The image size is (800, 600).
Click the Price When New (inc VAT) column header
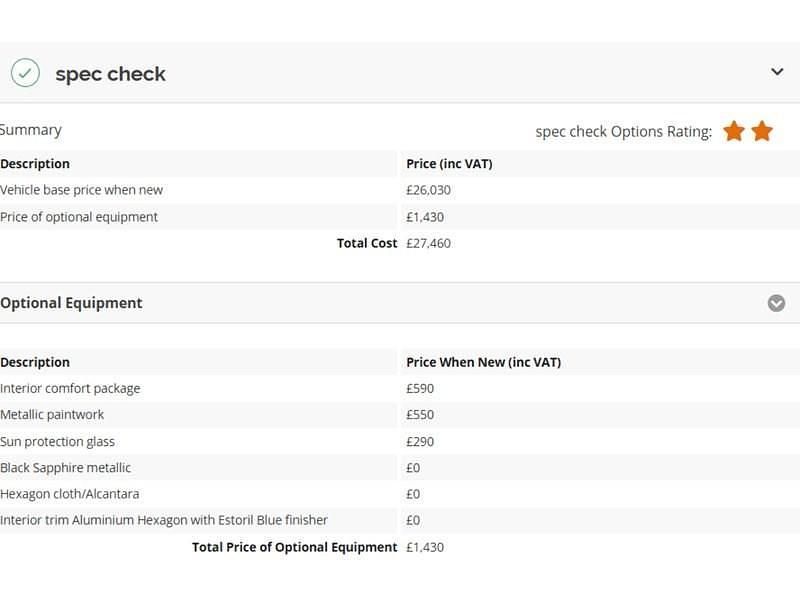click(x=483, y=362)
